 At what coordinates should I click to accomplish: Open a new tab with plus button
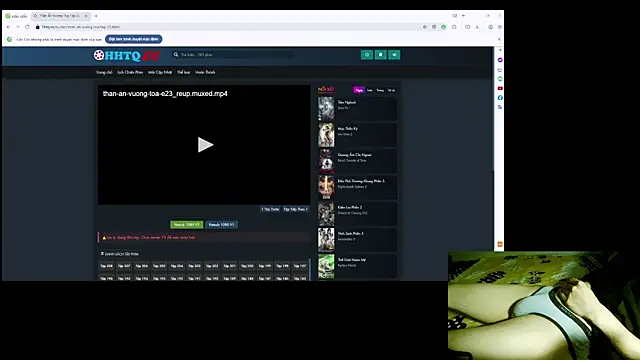pyautogui.click(x=96, y=16)
